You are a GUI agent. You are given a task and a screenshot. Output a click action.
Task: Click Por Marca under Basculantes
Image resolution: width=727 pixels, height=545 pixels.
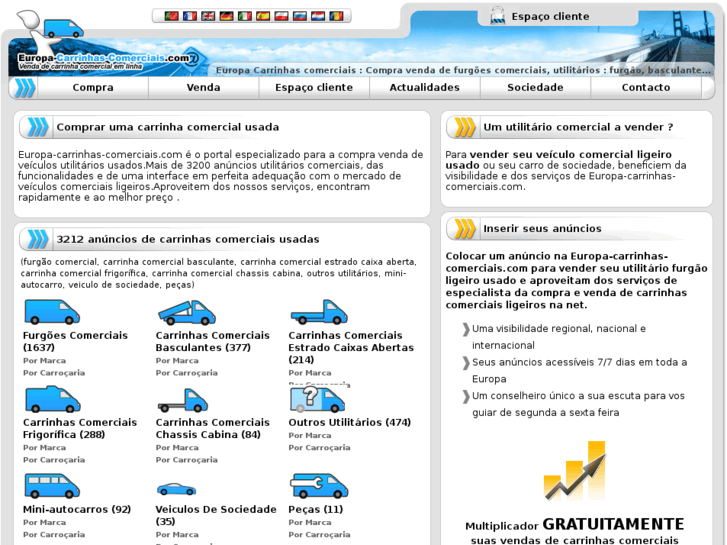point(177,360)
